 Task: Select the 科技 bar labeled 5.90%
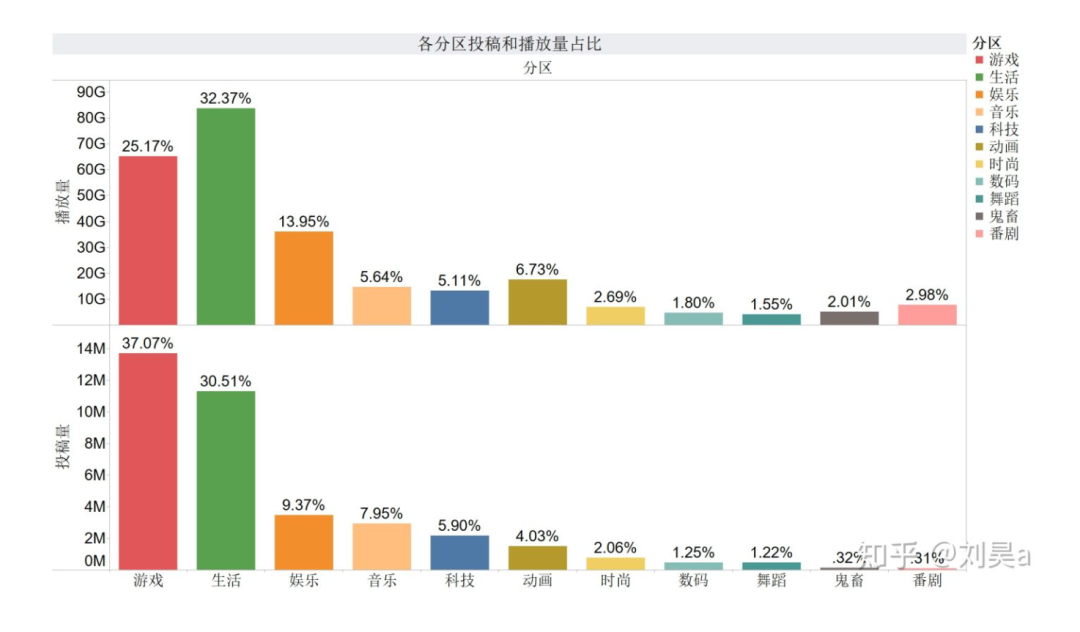coord(459,552)
